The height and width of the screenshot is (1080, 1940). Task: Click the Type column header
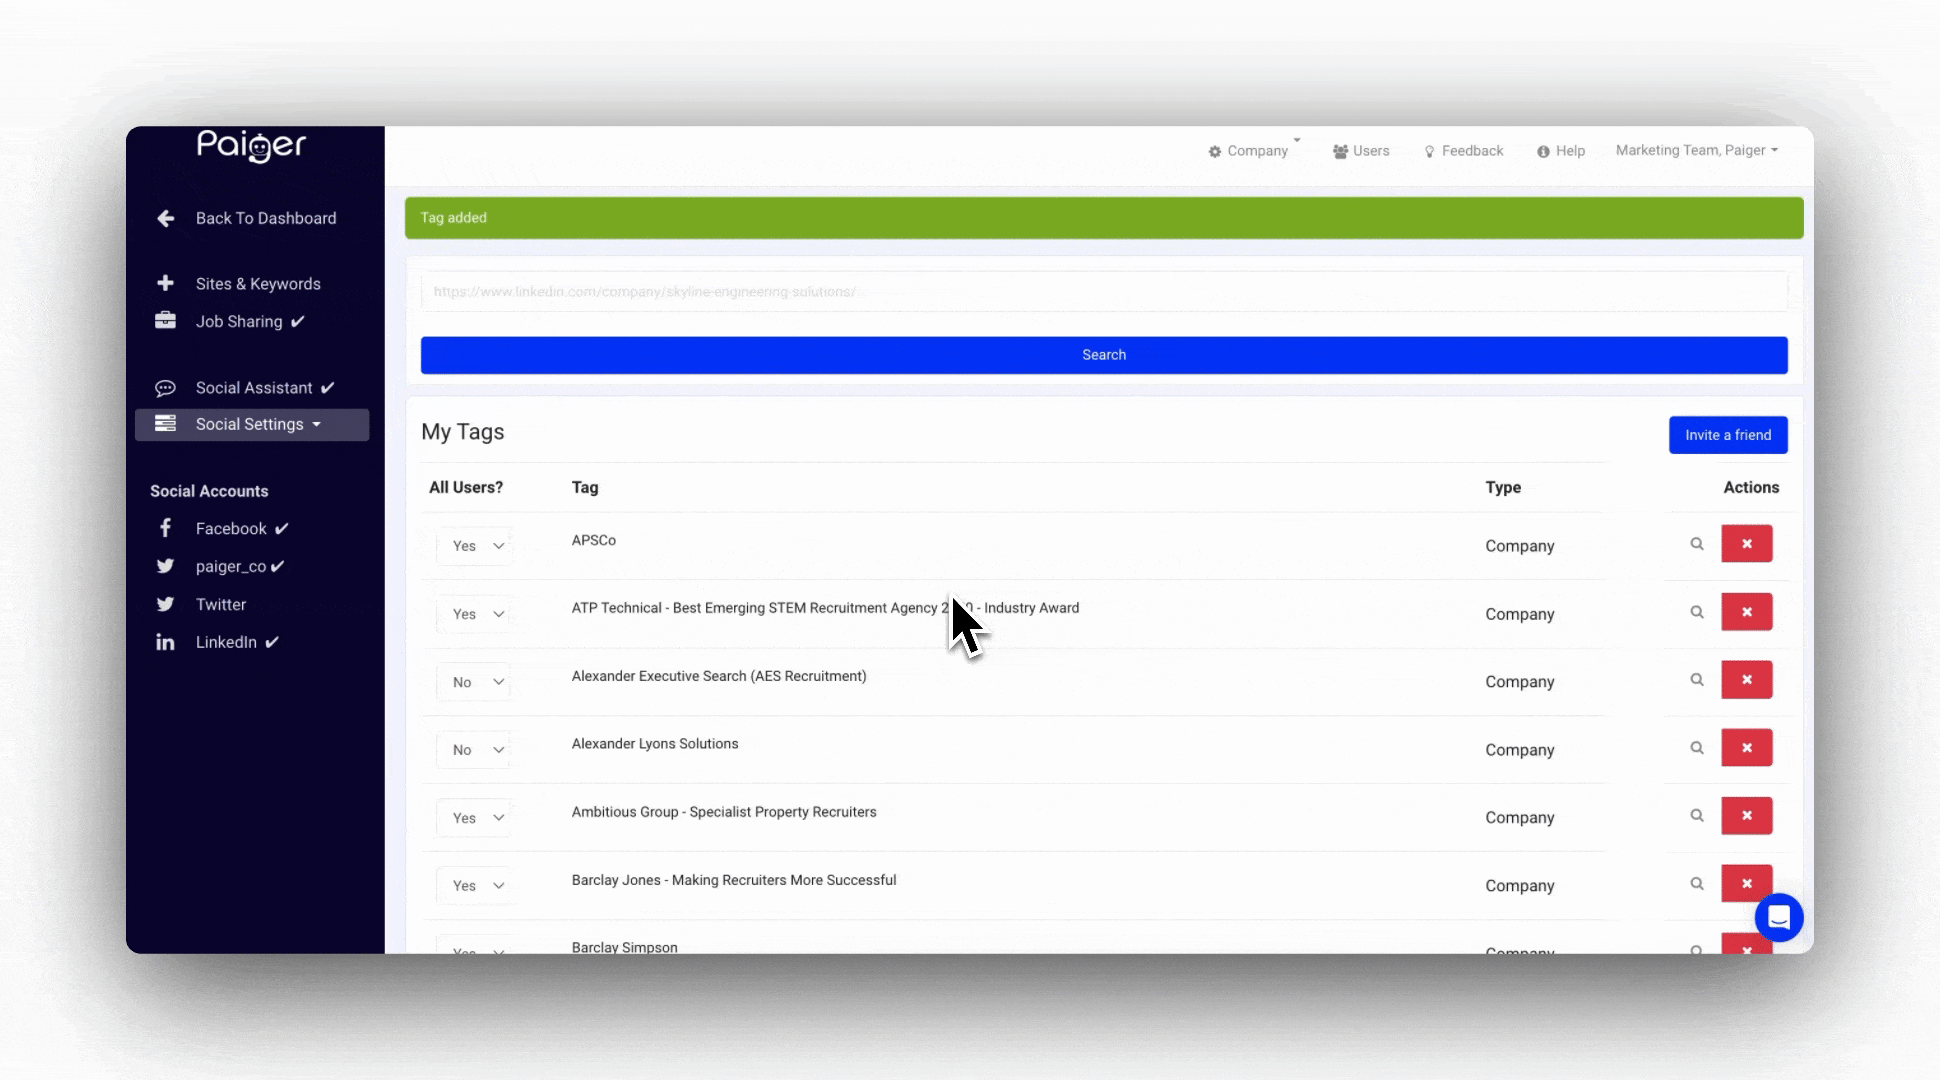point(1503,487)
